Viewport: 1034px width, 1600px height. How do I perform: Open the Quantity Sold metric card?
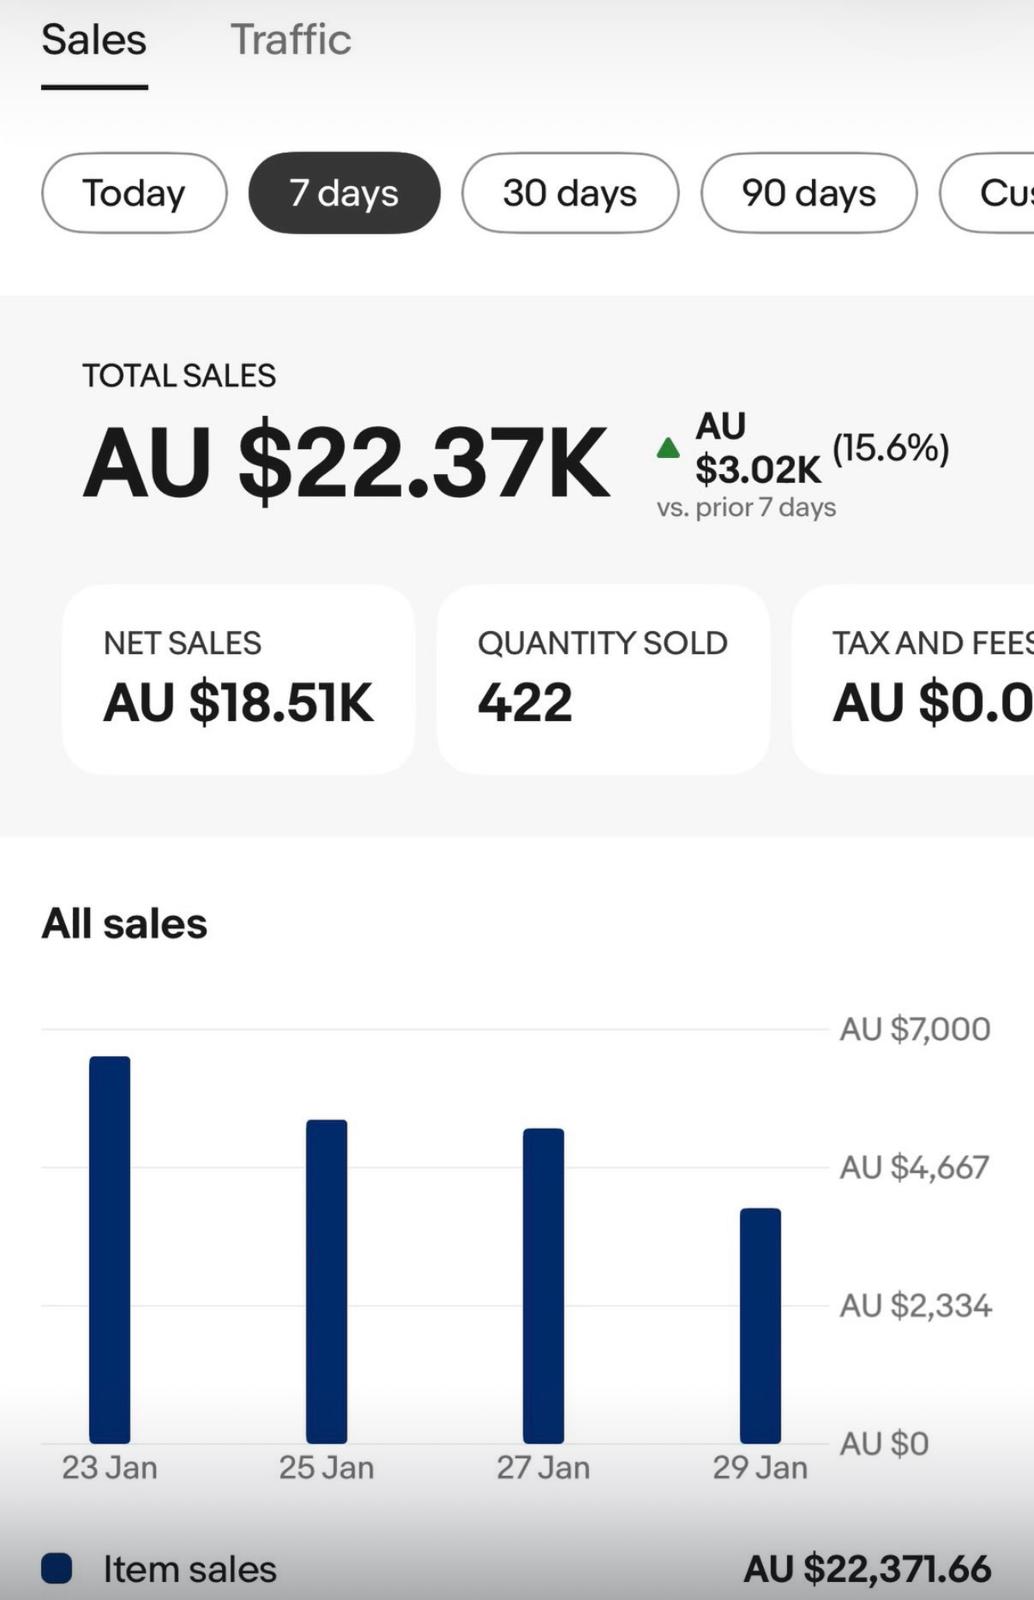click(x=603, y=678)
